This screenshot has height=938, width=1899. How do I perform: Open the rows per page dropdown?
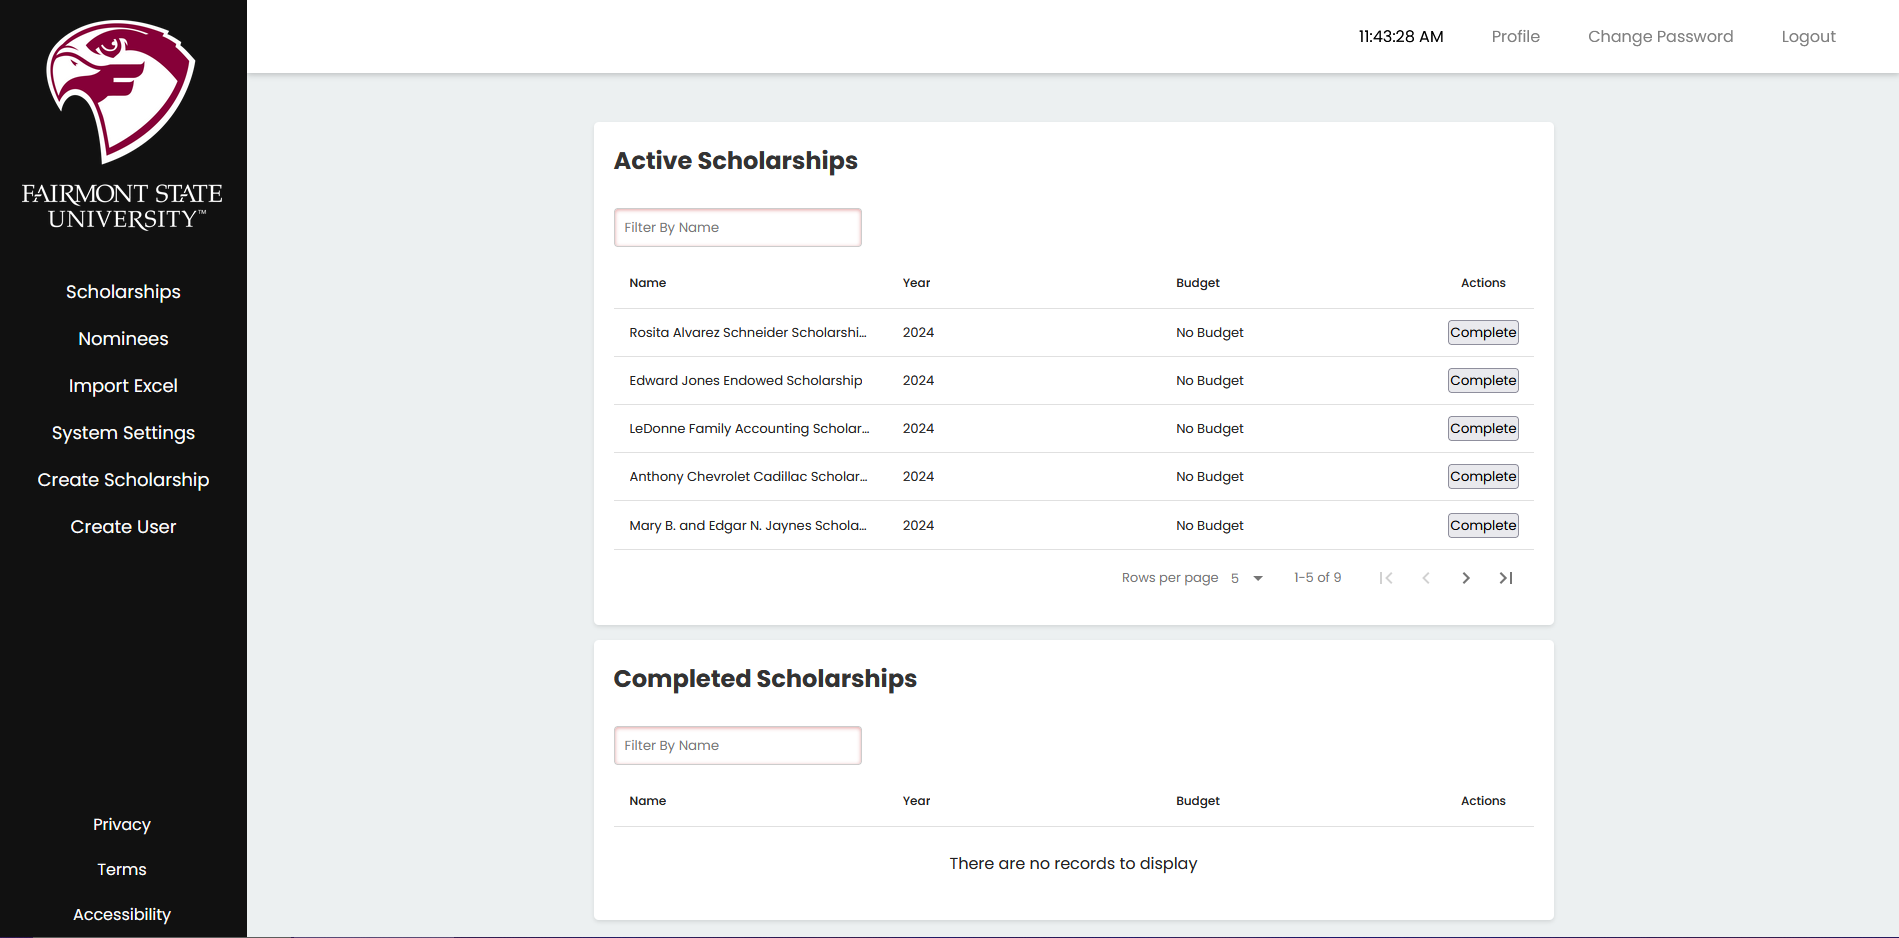tap(1247, 578)
